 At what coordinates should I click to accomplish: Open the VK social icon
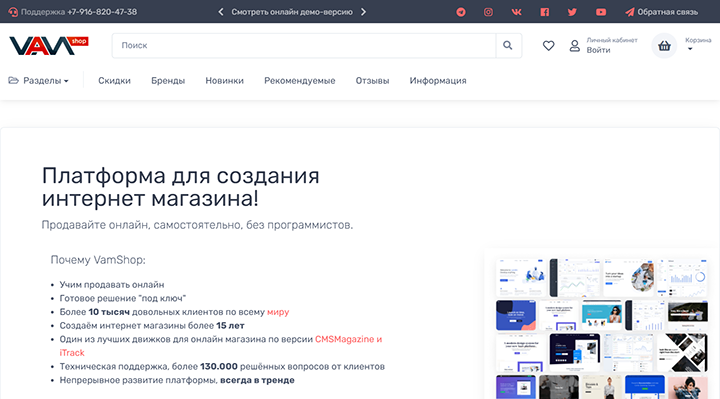click(516, 12)
